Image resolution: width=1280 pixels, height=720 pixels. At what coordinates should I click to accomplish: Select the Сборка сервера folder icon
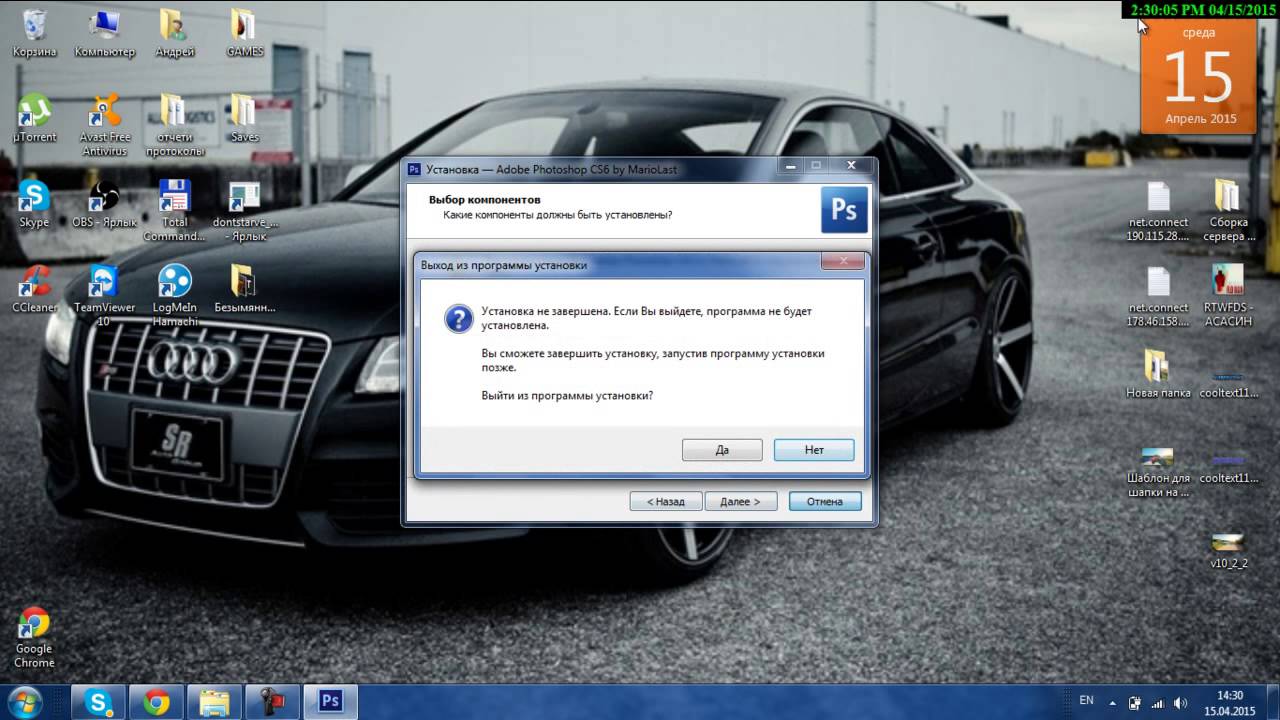coord(1228,211)
